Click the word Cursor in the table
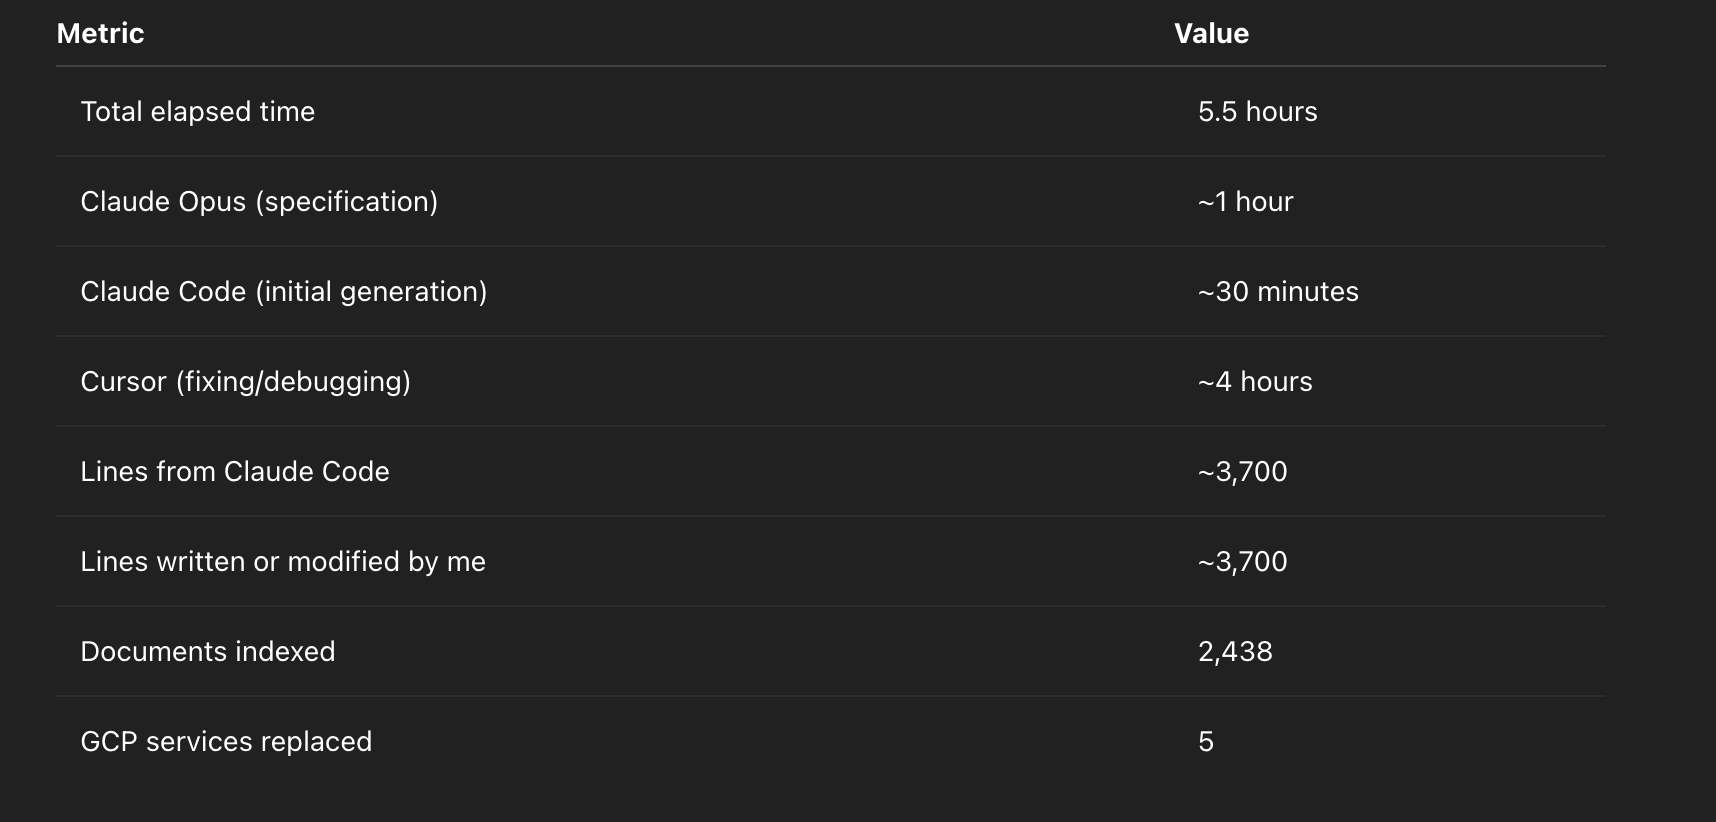Viewport: 1716px width, 822px height. point(123,381)
